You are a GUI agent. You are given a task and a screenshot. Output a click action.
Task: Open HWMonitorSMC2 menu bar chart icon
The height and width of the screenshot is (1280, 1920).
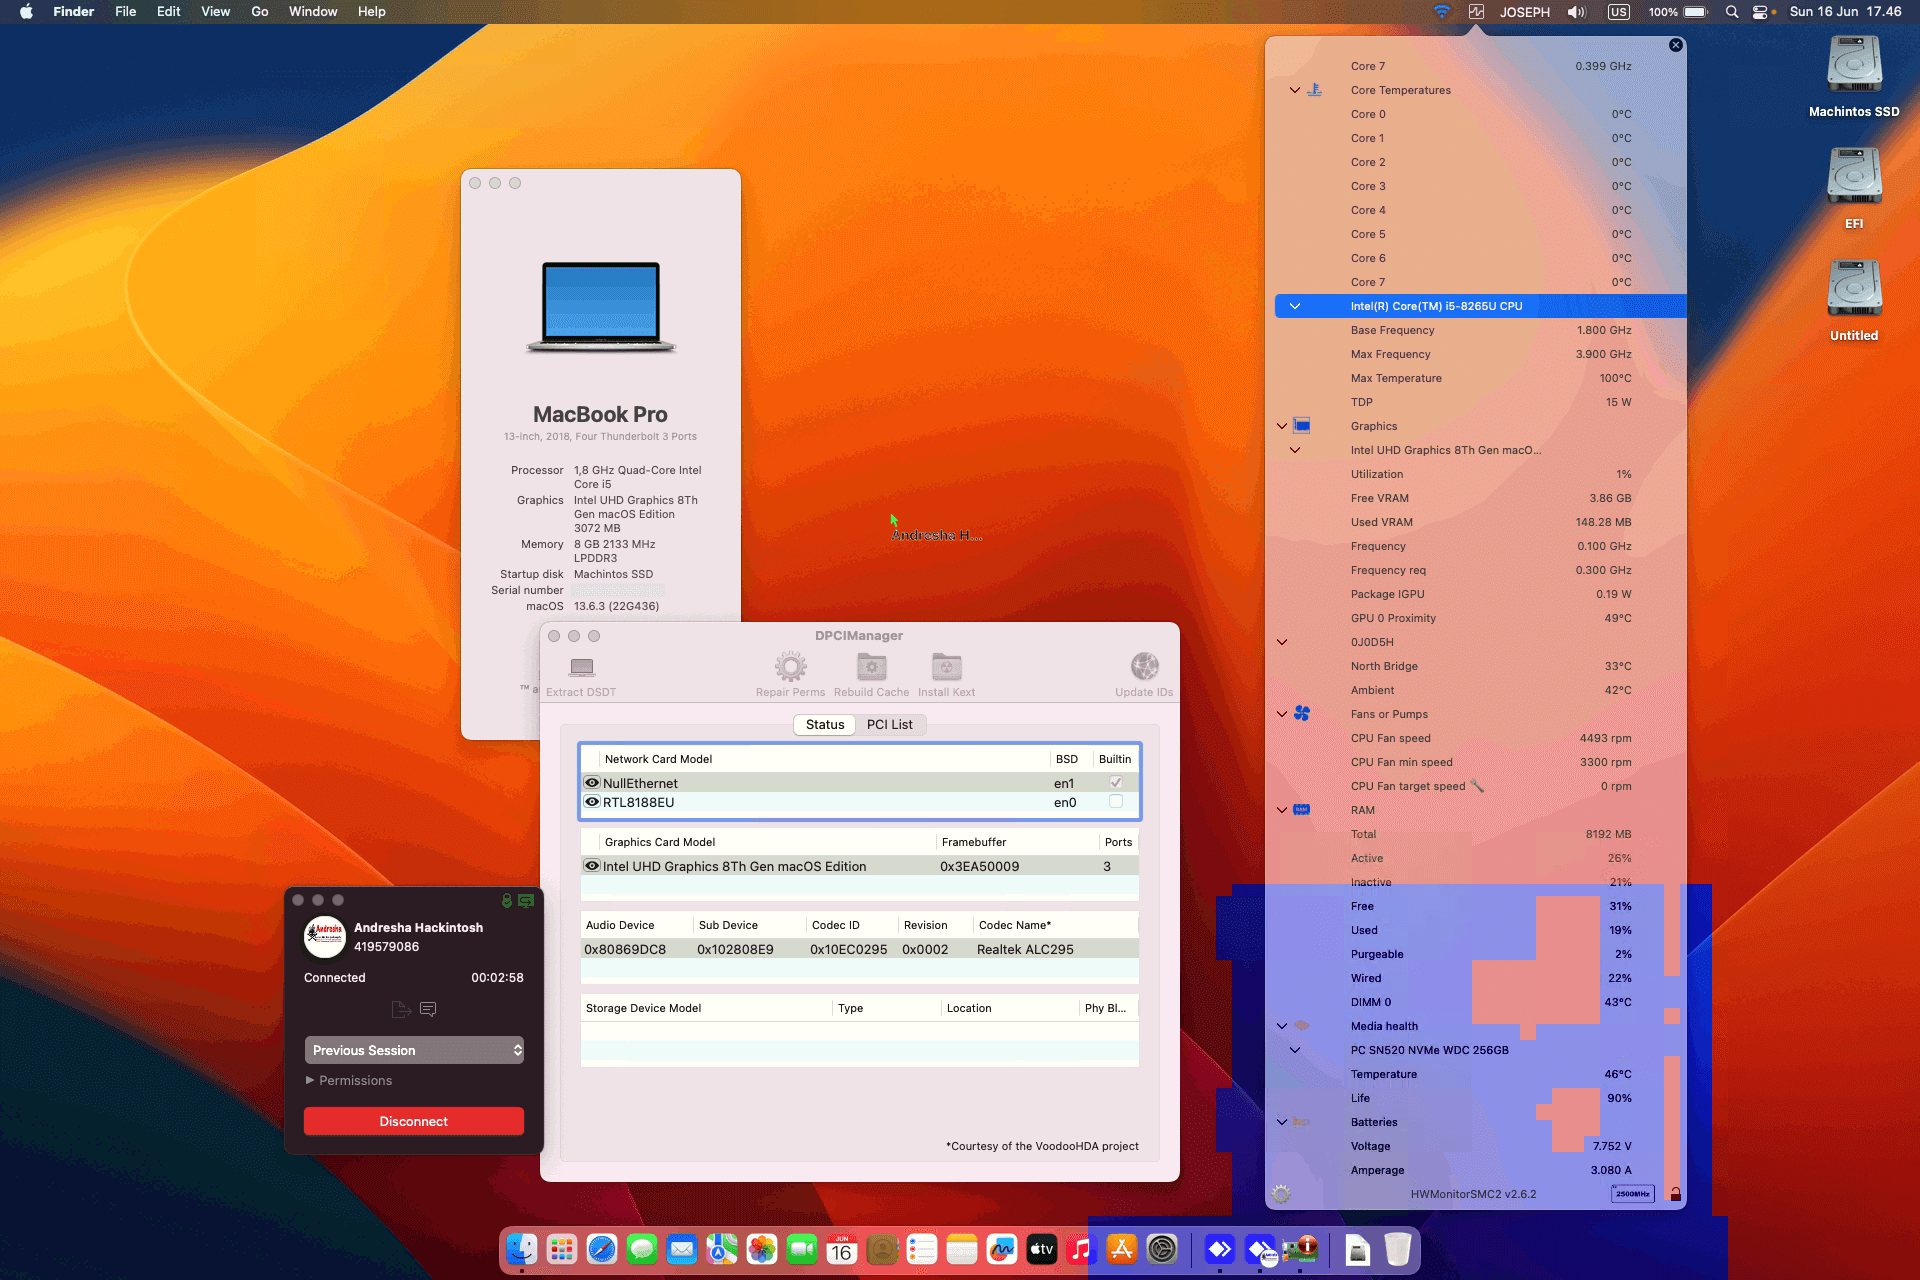pyautogui.click(x=1476, y=12)
